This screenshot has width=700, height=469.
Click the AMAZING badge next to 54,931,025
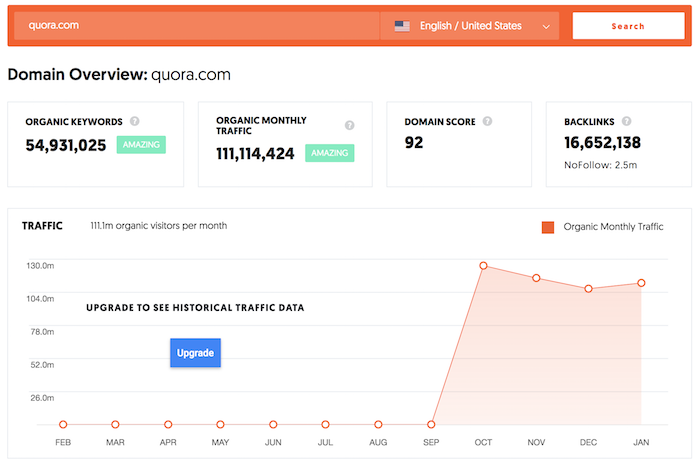point(141,145)
